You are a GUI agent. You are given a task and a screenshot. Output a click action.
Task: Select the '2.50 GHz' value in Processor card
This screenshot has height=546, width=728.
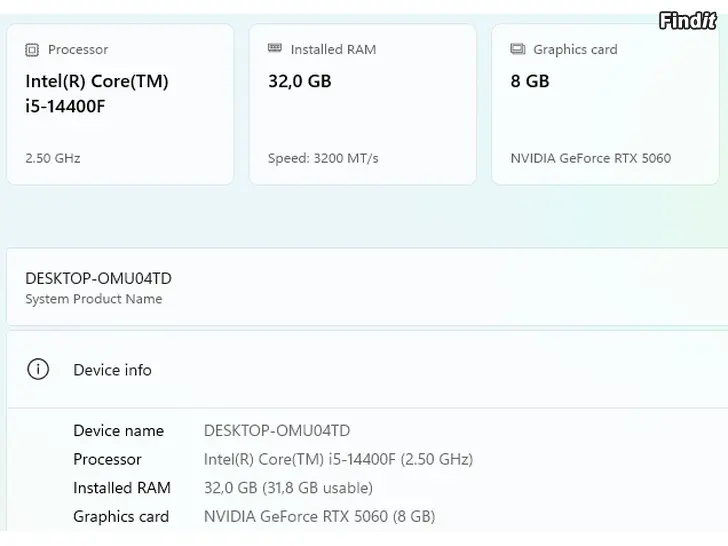(53, 158)
